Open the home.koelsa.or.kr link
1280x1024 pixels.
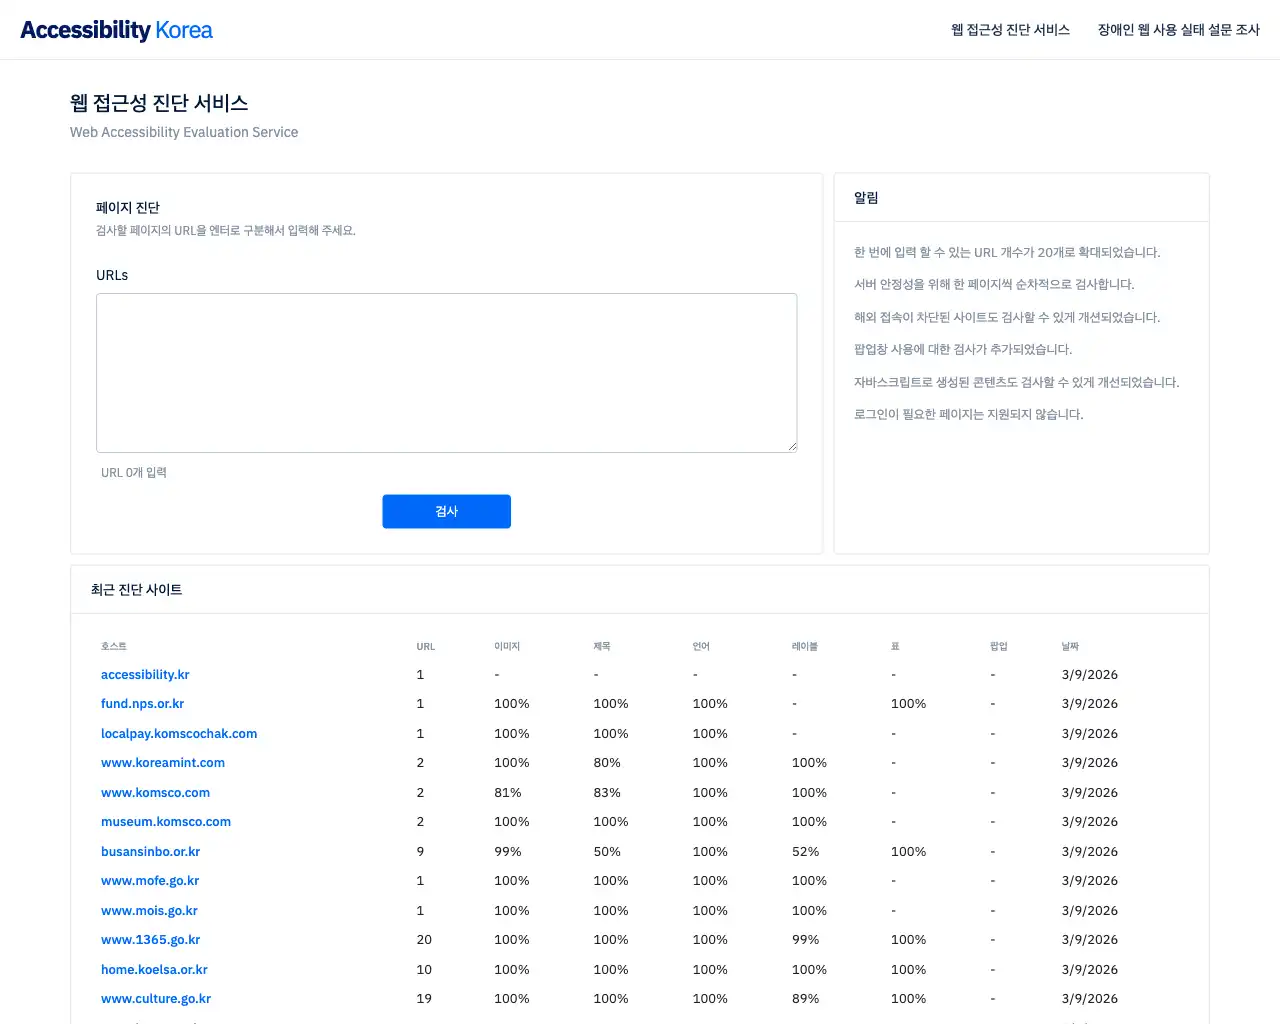click(x=154, y=970)
